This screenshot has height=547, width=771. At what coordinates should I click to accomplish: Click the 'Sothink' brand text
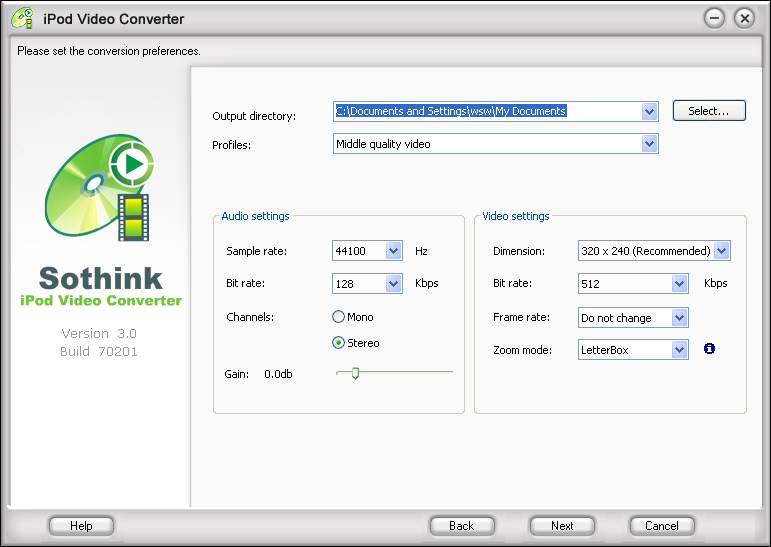(101, 278)
